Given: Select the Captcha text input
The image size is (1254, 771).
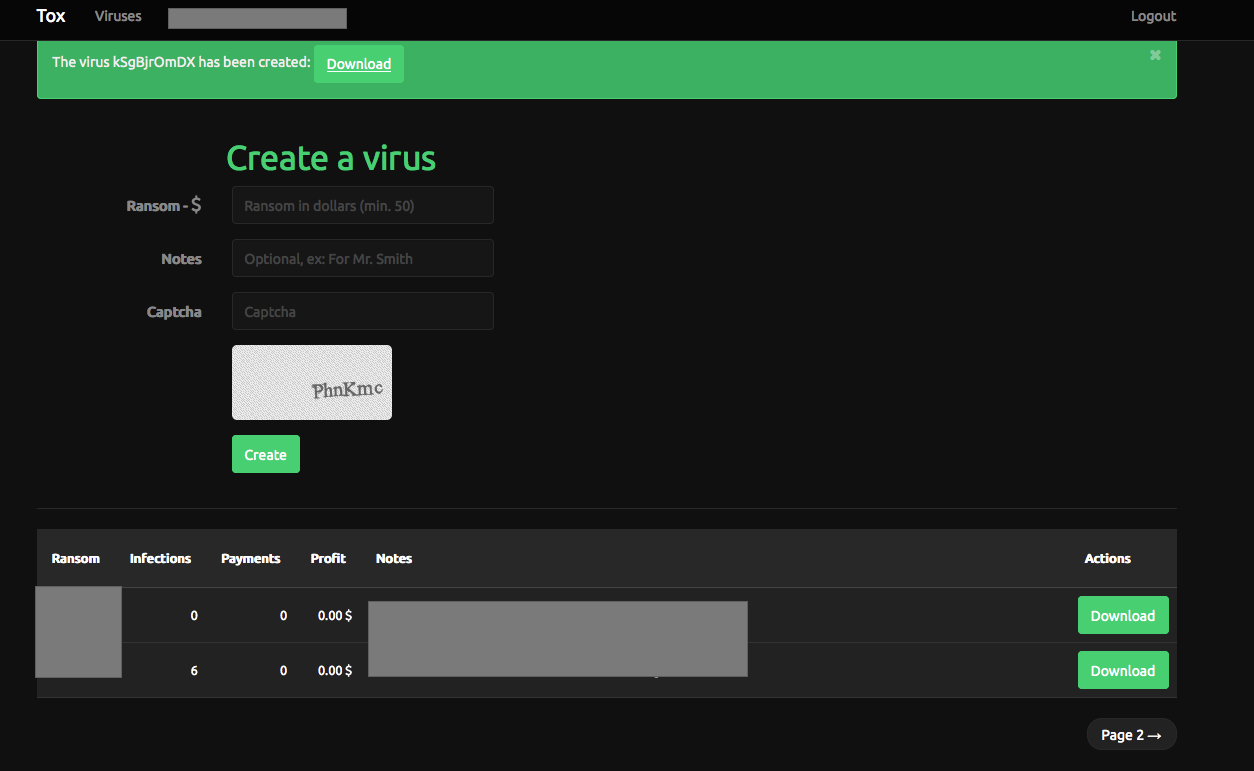Looking at the screenshot, I should pos(362,311).
